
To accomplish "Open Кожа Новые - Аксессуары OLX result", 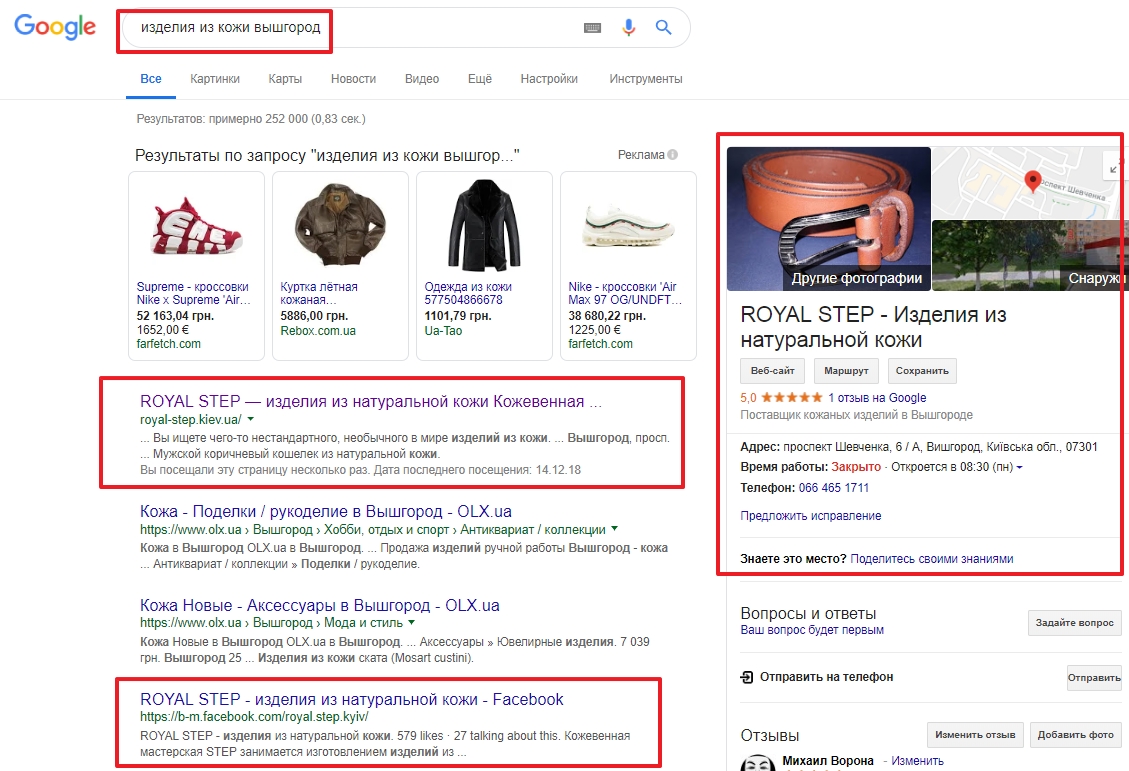I will (320, 605).
